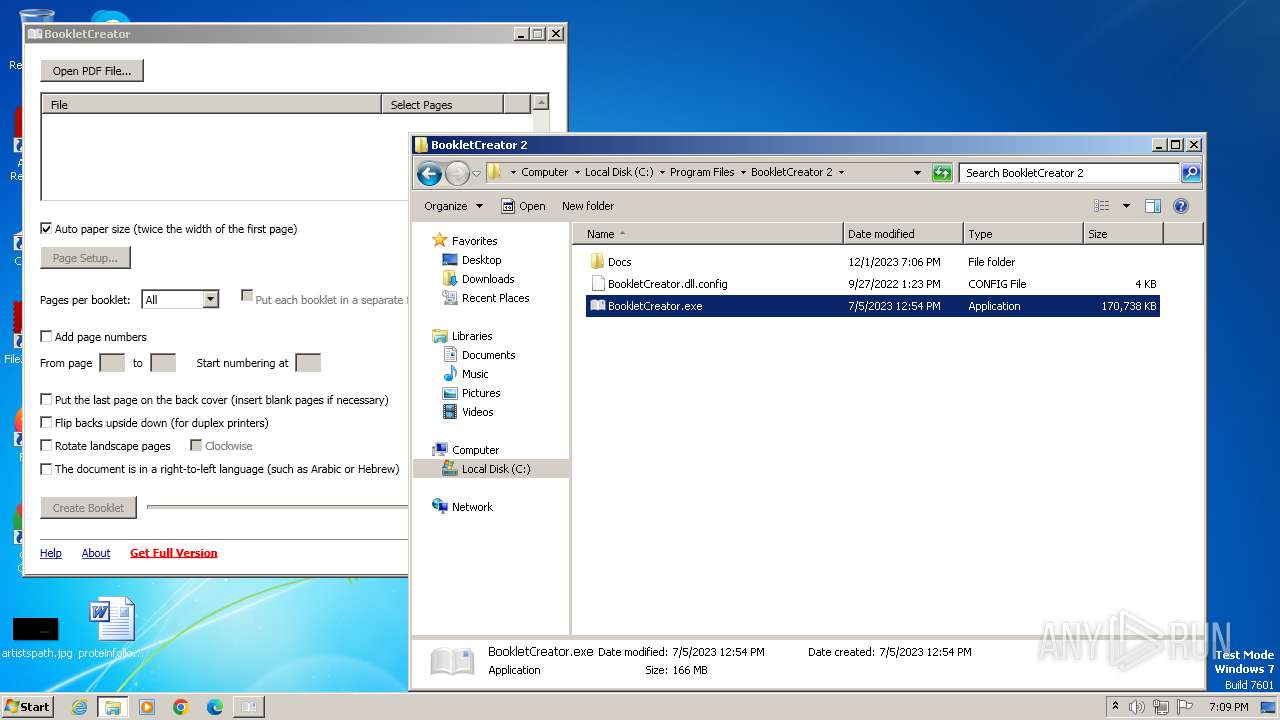Expand the Organize menu dropdown
Screen dimensions: 1280x720
[453, 206]
